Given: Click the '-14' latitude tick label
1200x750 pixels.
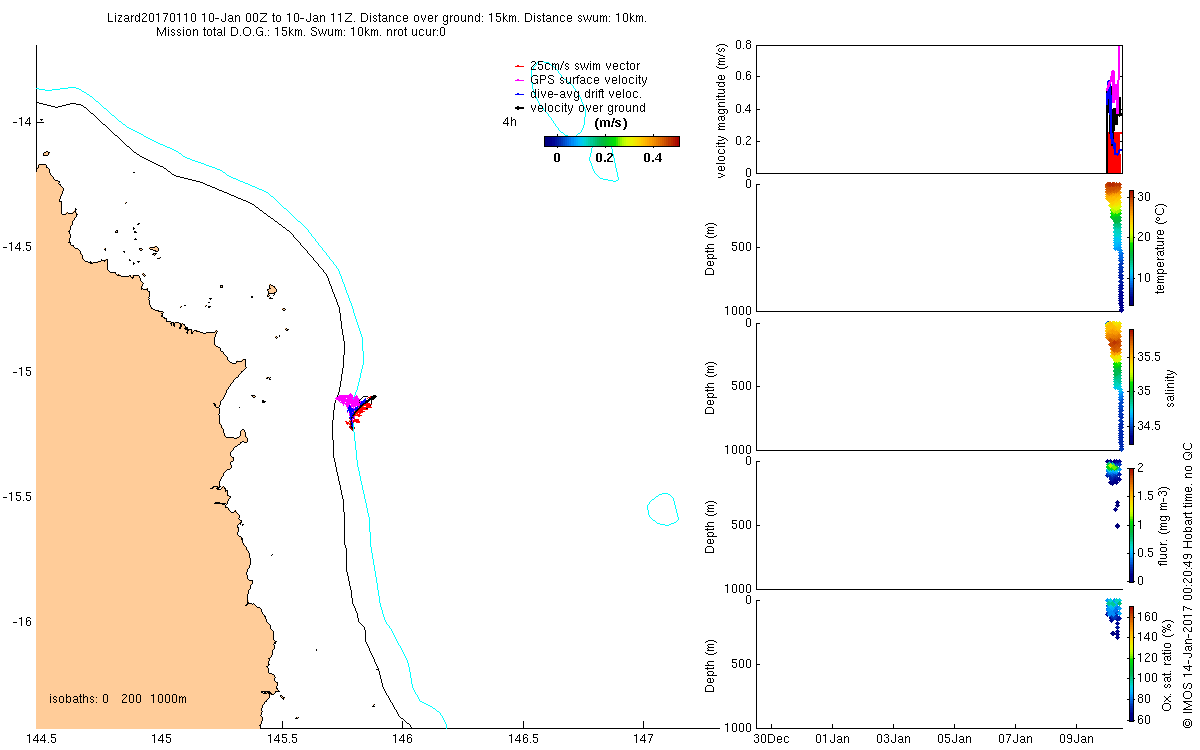Looking at the screenshot, I should 21,122.
